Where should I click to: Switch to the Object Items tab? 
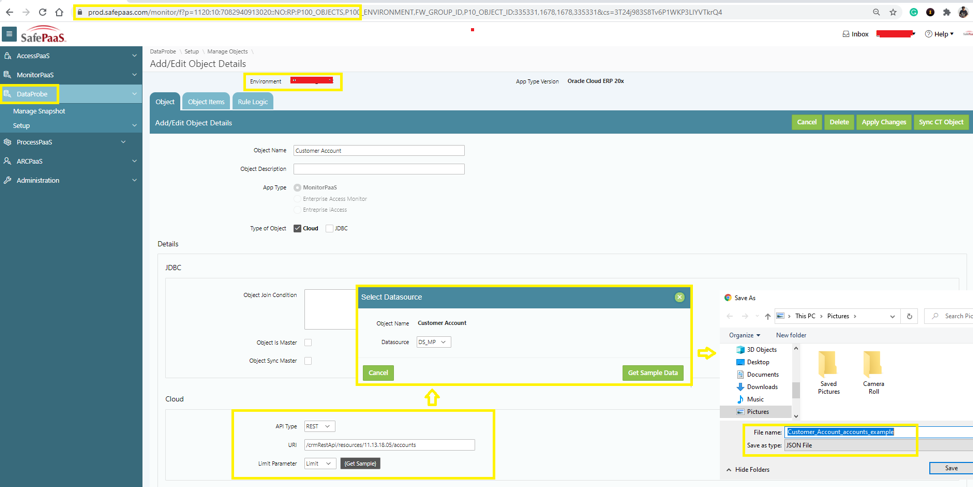[206, 102]
